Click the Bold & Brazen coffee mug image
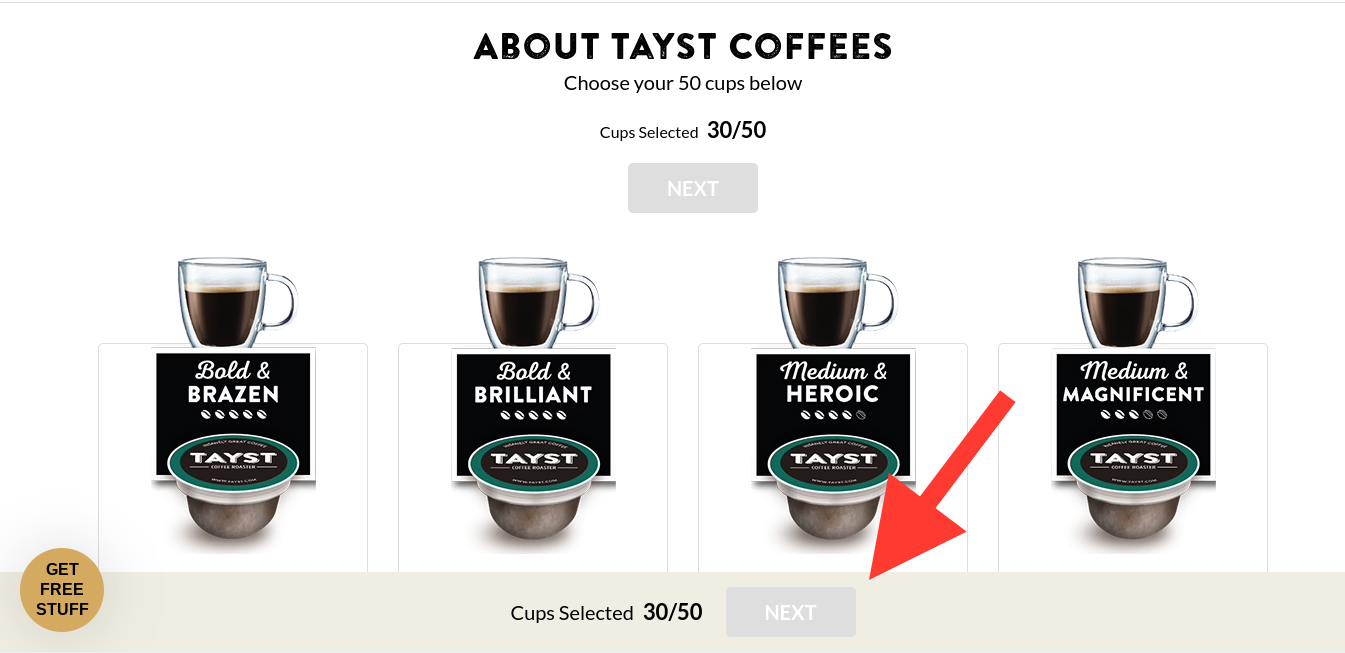Viewport: 1345px width, 653px height. point(237,302)
